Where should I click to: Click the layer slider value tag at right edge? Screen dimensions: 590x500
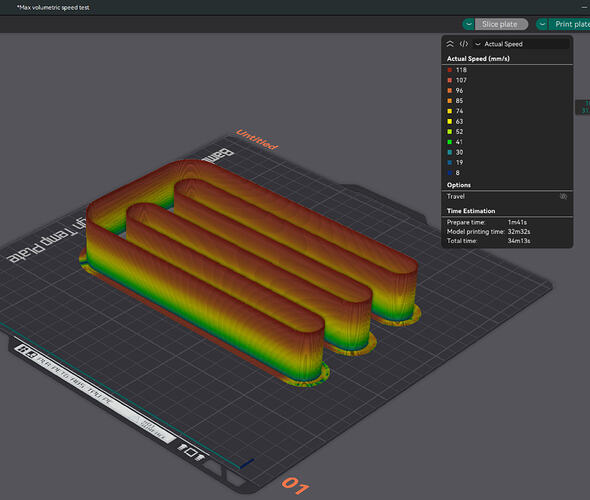[x=584, y=107]
